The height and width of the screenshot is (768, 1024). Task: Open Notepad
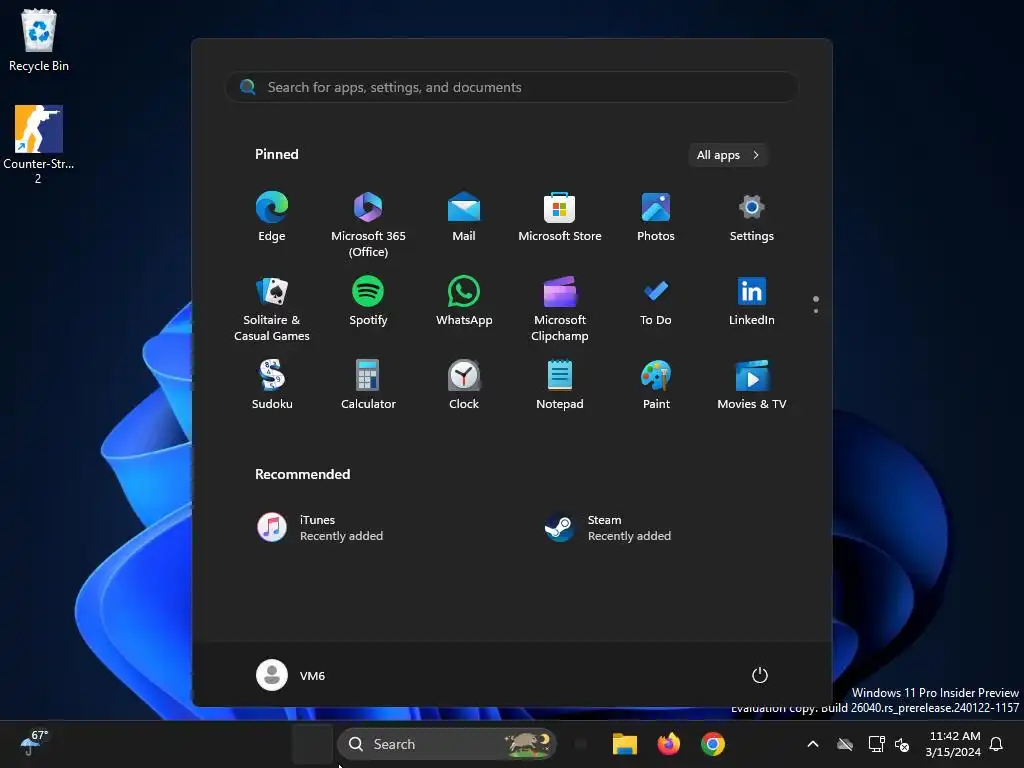[x=560, y=385]
